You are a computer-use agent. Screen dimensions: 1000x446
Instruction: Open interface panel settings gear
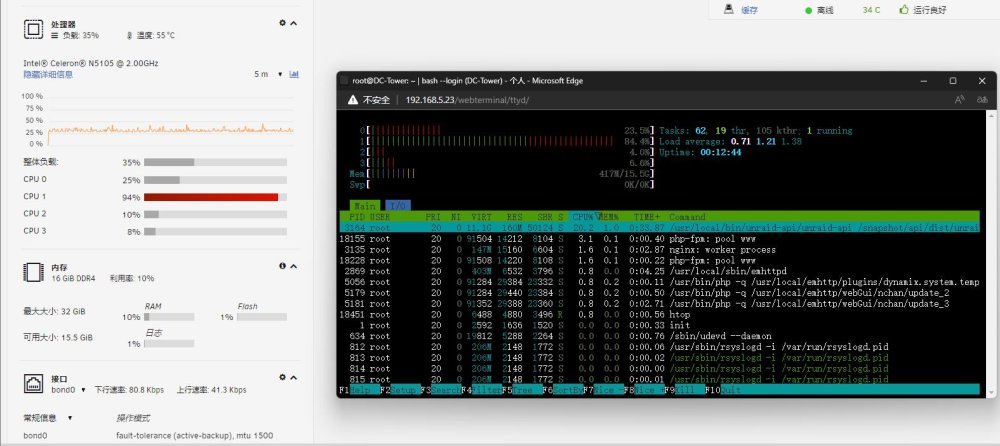283,377
